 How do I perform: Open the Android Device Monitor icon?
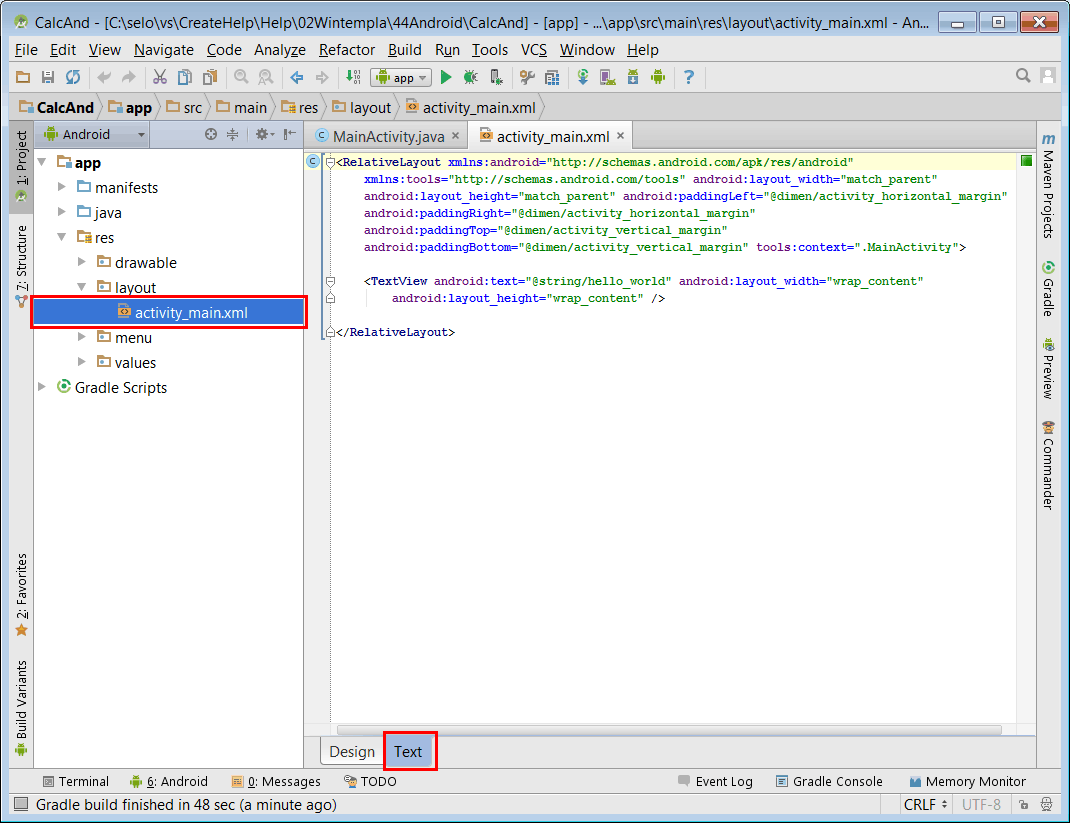click(658, 77)
